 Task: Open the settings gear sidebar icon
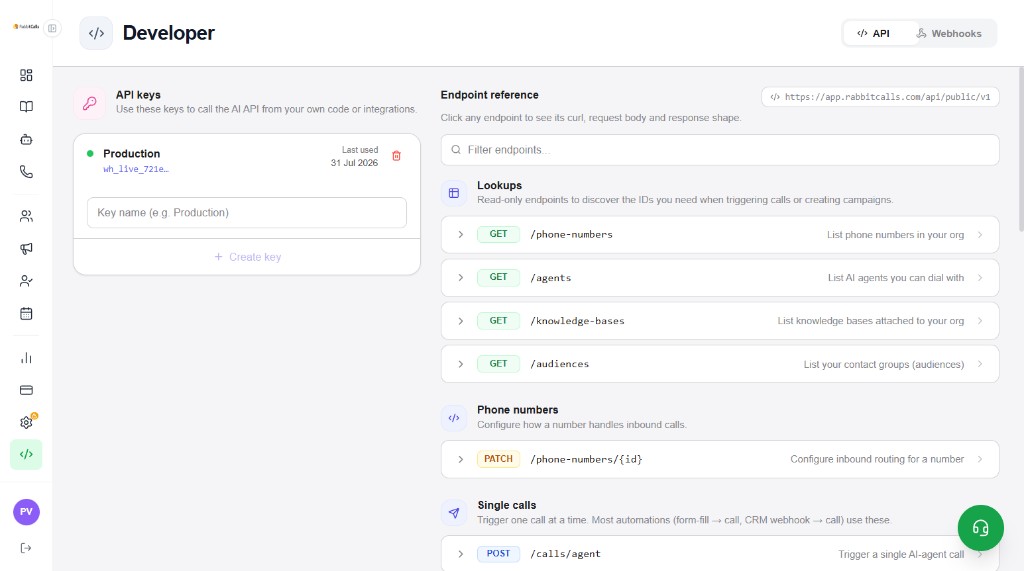coord(26,422)
